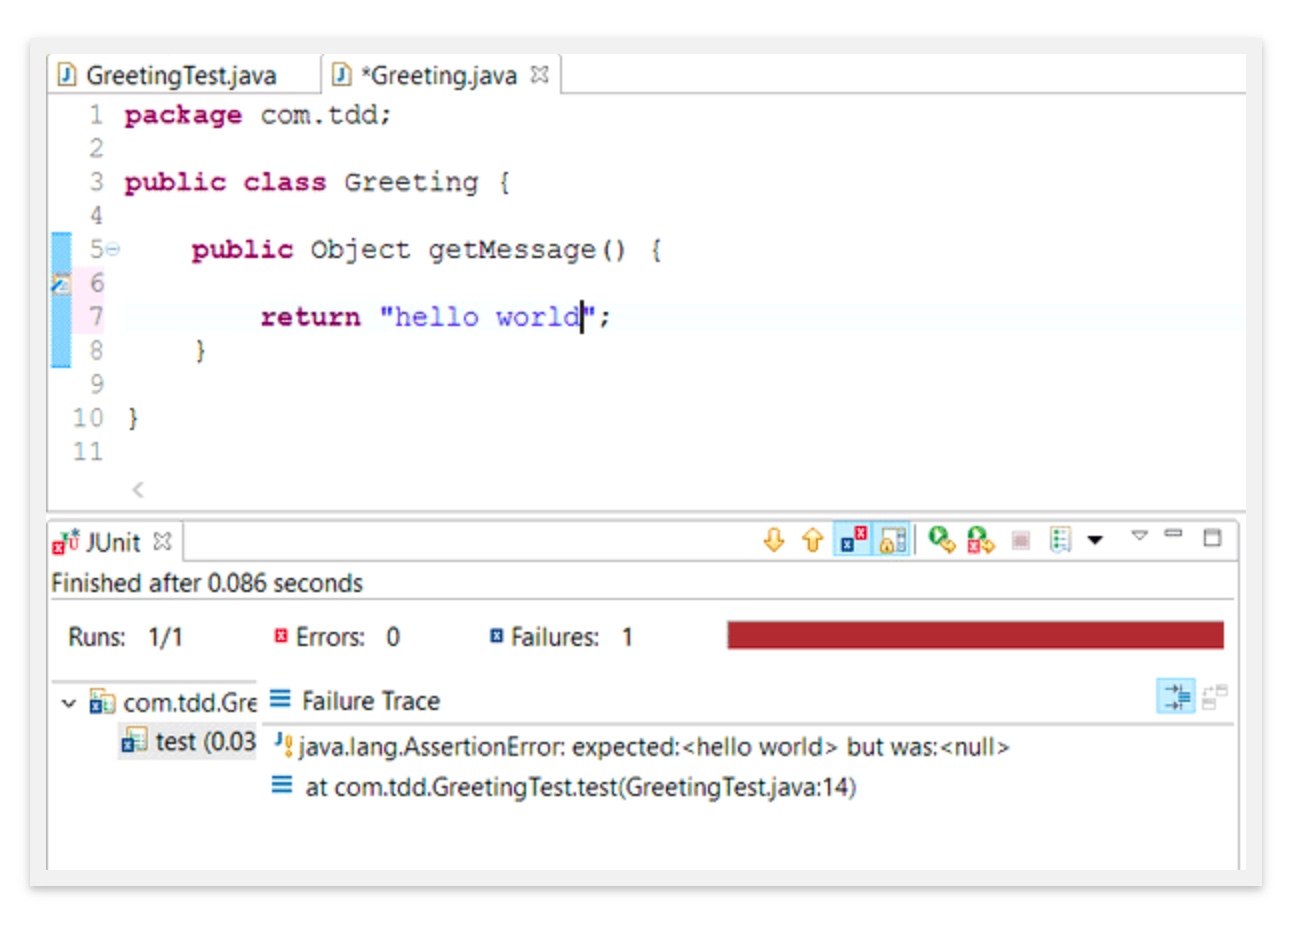This screenshot has width=1308, height=932.
Task: Click the Rerun Test icon
Action: 941,540
